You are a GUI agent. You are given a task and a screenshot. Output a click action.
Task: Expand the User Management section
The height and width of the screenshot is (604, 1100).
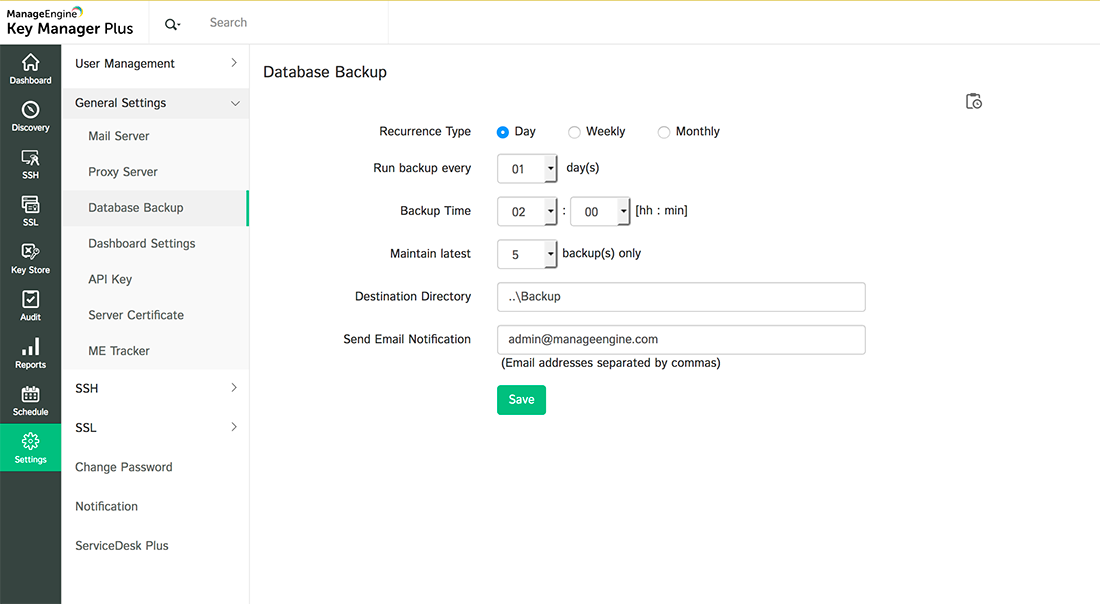click(x=156, y=64)
